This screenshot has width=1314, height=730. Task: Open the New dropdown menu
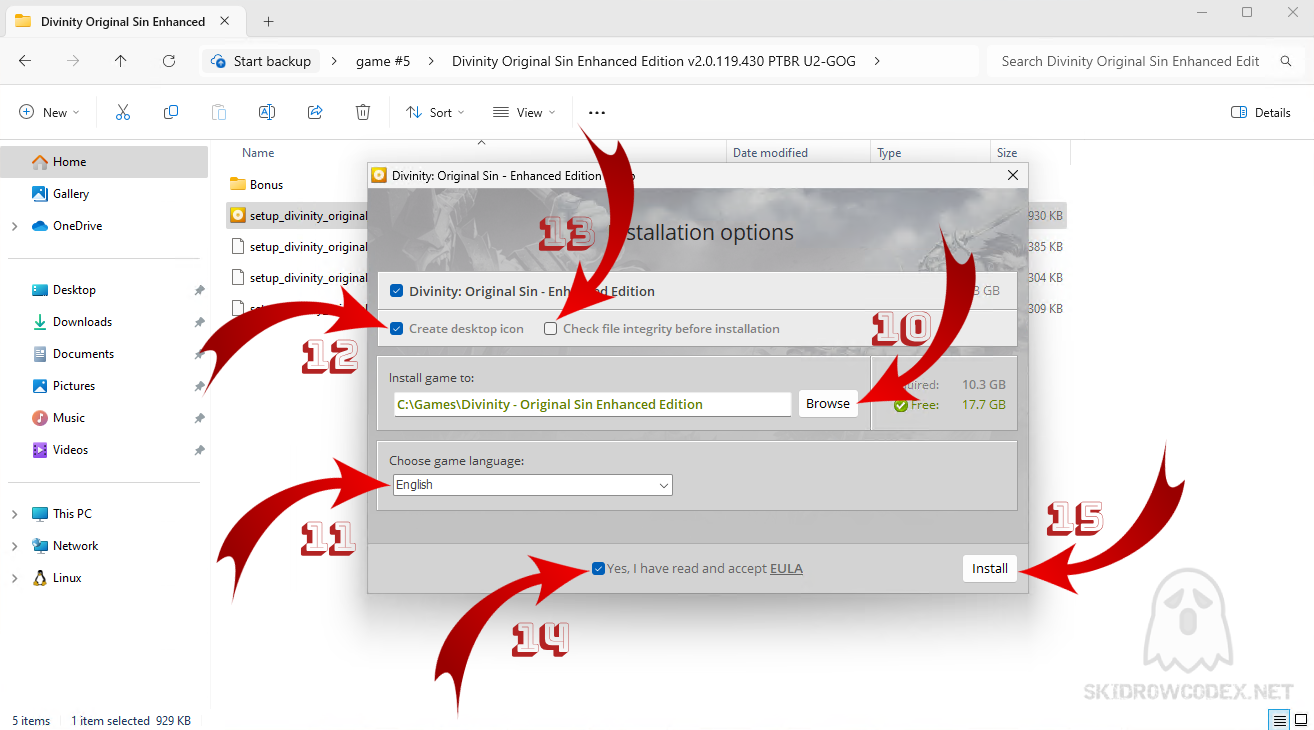tap(49, 113)
